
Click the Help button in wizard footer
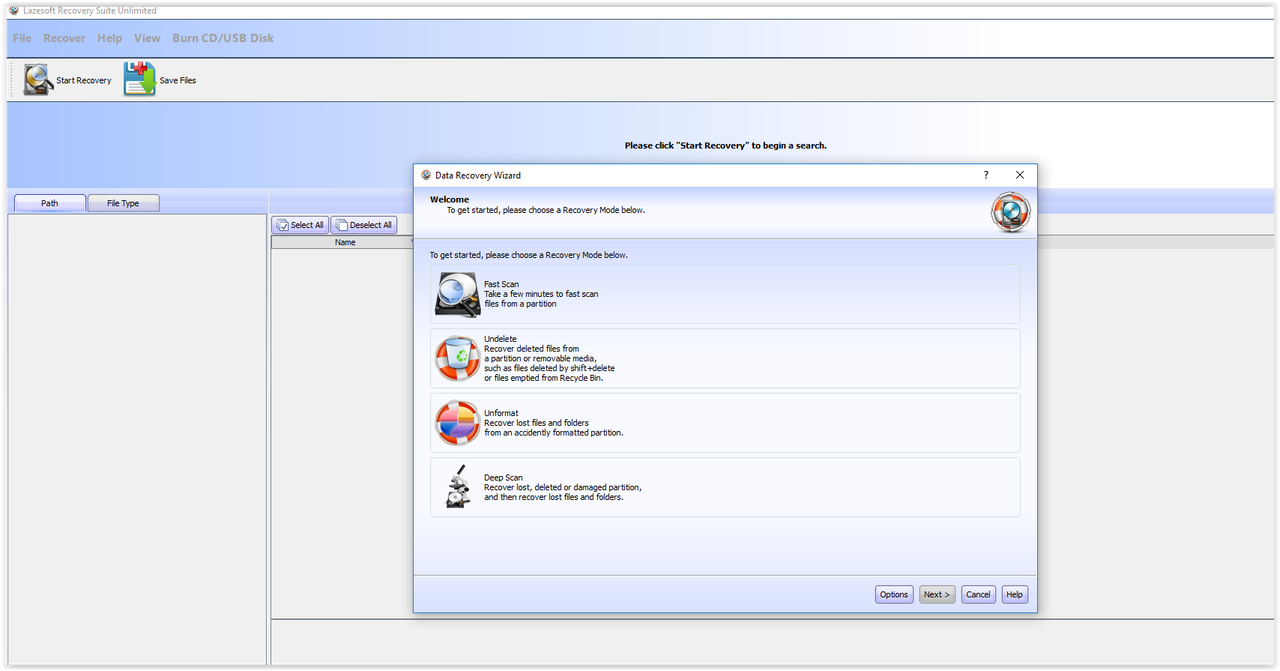point(1014,594)
